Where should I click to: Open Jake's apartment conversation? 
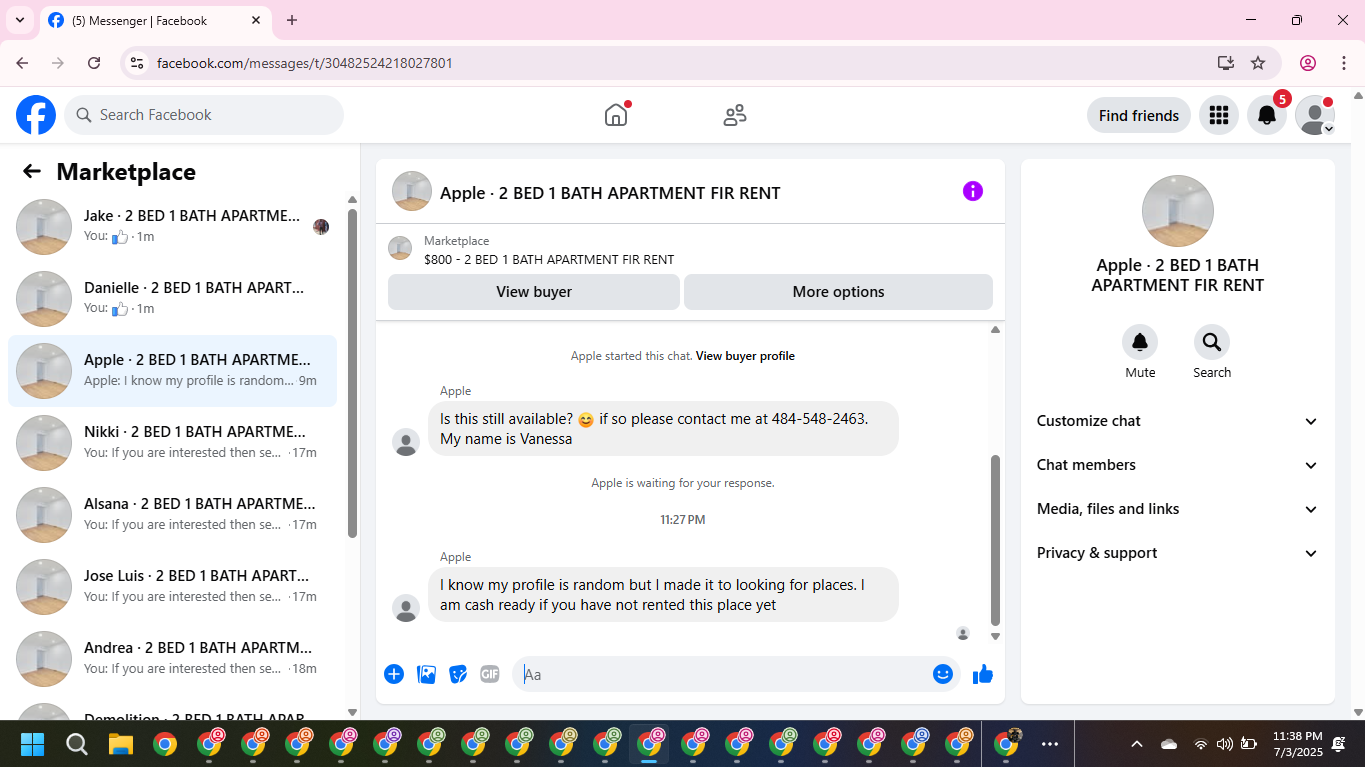pos(173,227)
